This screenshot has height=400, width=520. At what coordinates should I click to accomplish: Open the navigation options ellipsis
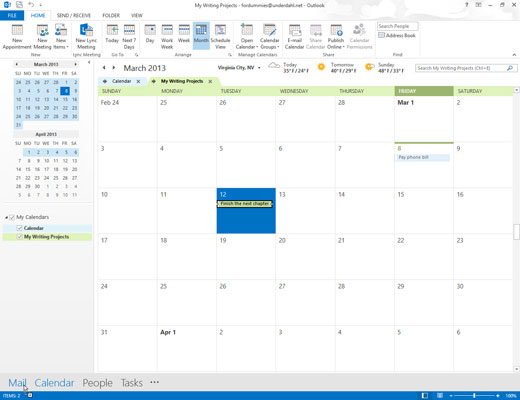pyautogui.click(x=154, y=382)
